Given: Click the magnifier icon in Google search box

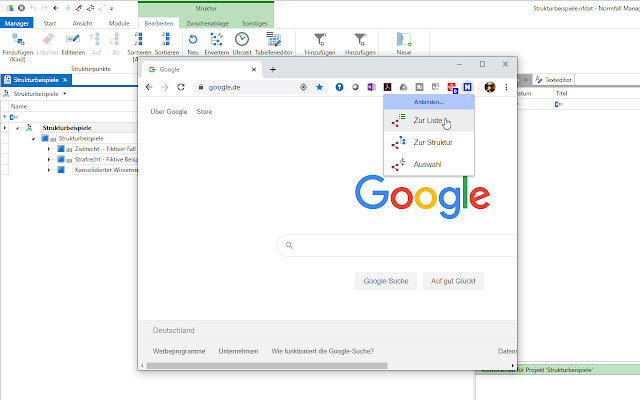Looking at the screenshot, I should click(x=289, y=245).
